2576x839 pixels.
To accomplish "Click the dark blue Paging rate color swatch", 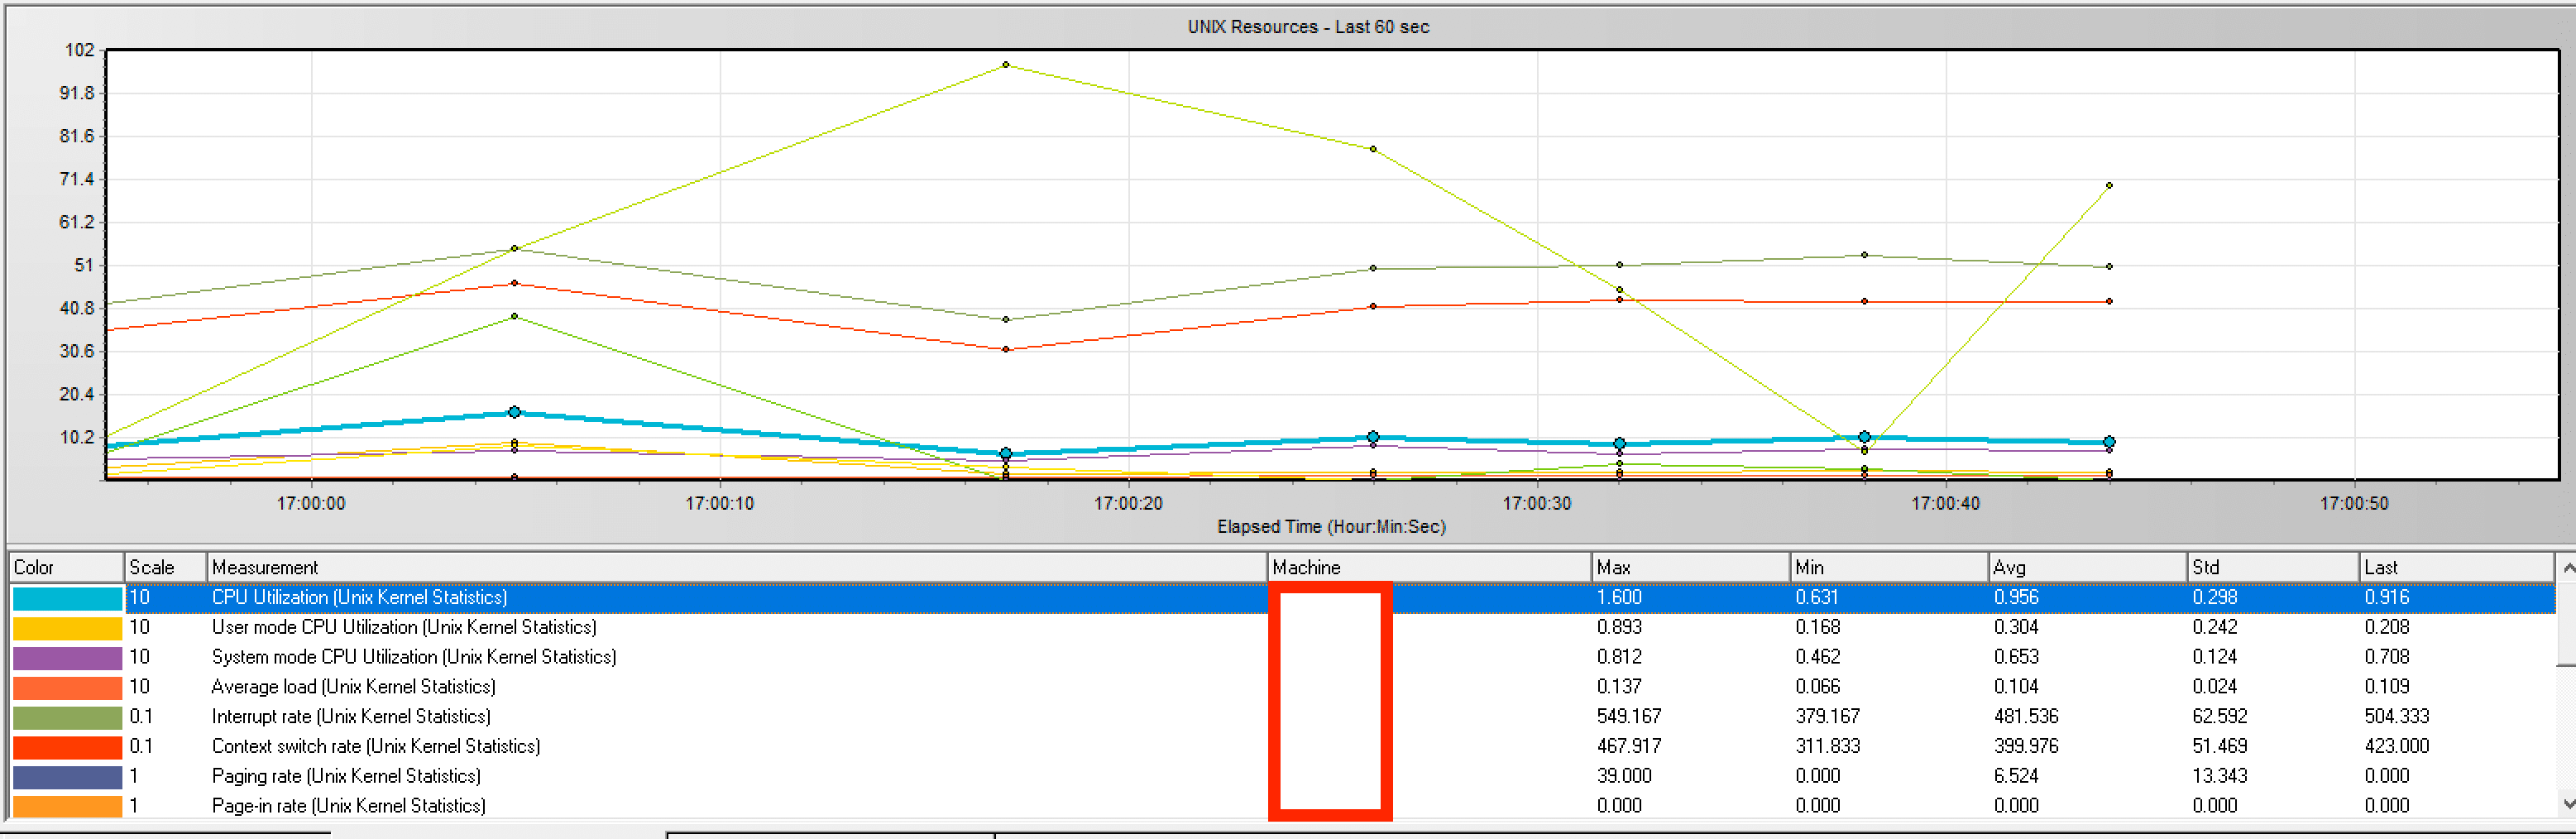I will (x=67, y=777).
